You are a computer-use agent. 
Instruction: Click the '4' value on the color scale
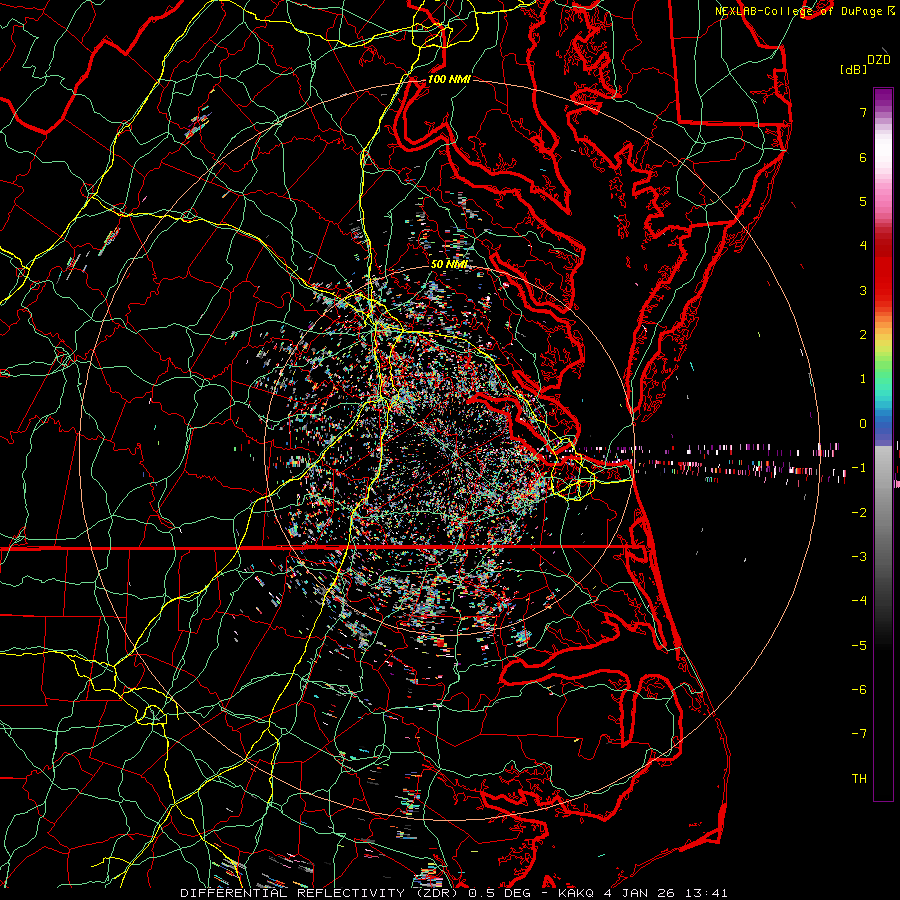click(x=863, y=246)
